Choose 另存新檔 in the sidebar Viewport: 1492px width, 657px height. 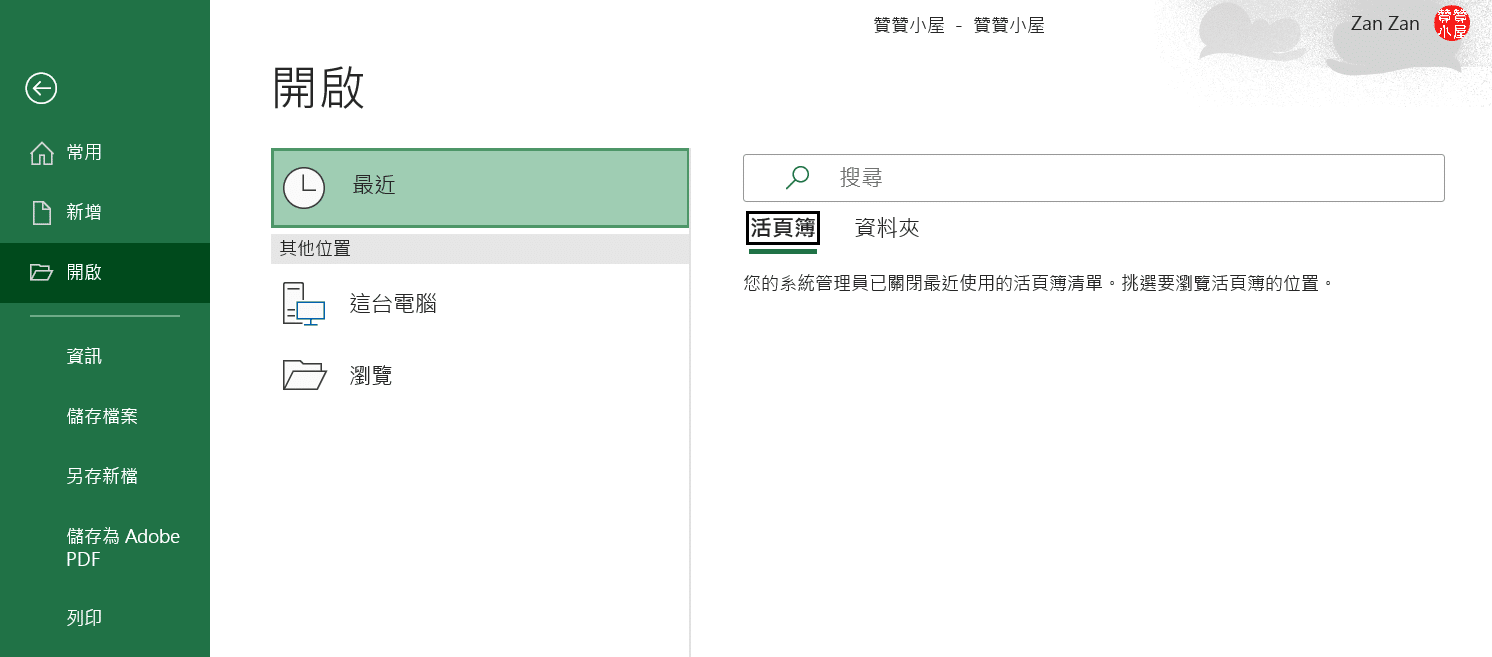click(x=102, y=476)
